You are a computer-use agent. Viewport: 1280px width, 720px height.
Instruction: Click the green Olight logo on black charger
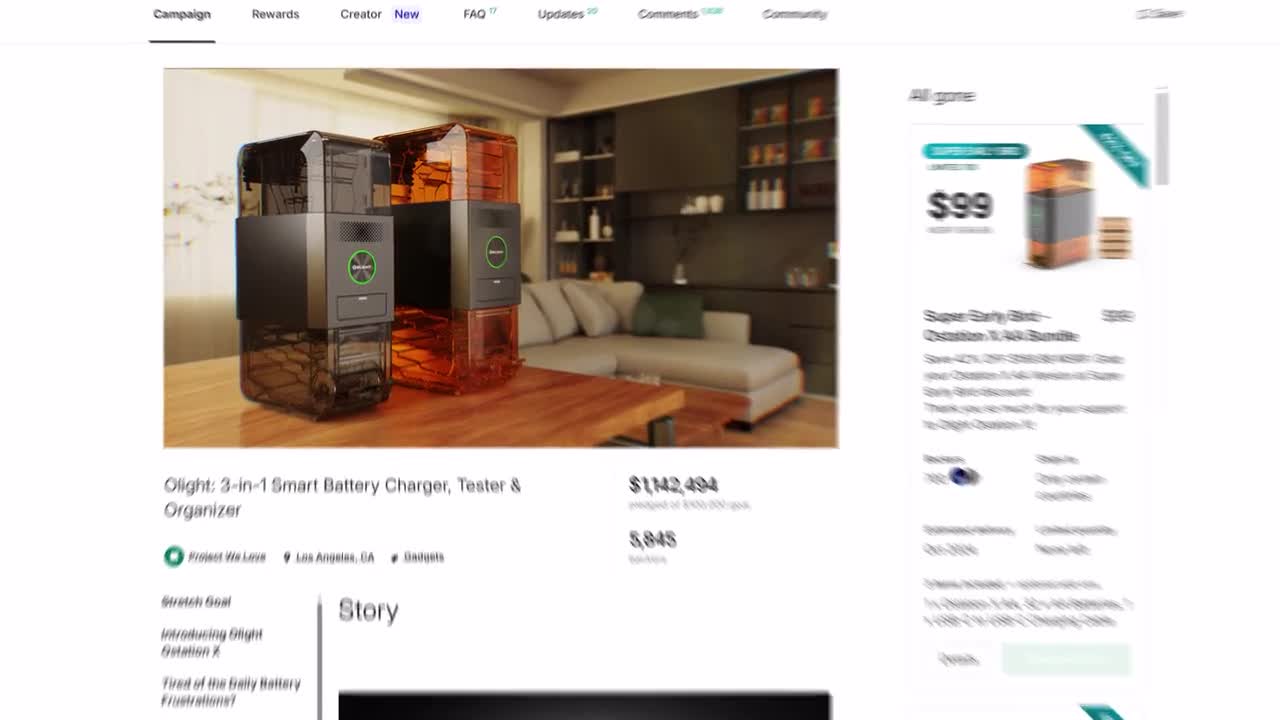(x=362, y=267)
